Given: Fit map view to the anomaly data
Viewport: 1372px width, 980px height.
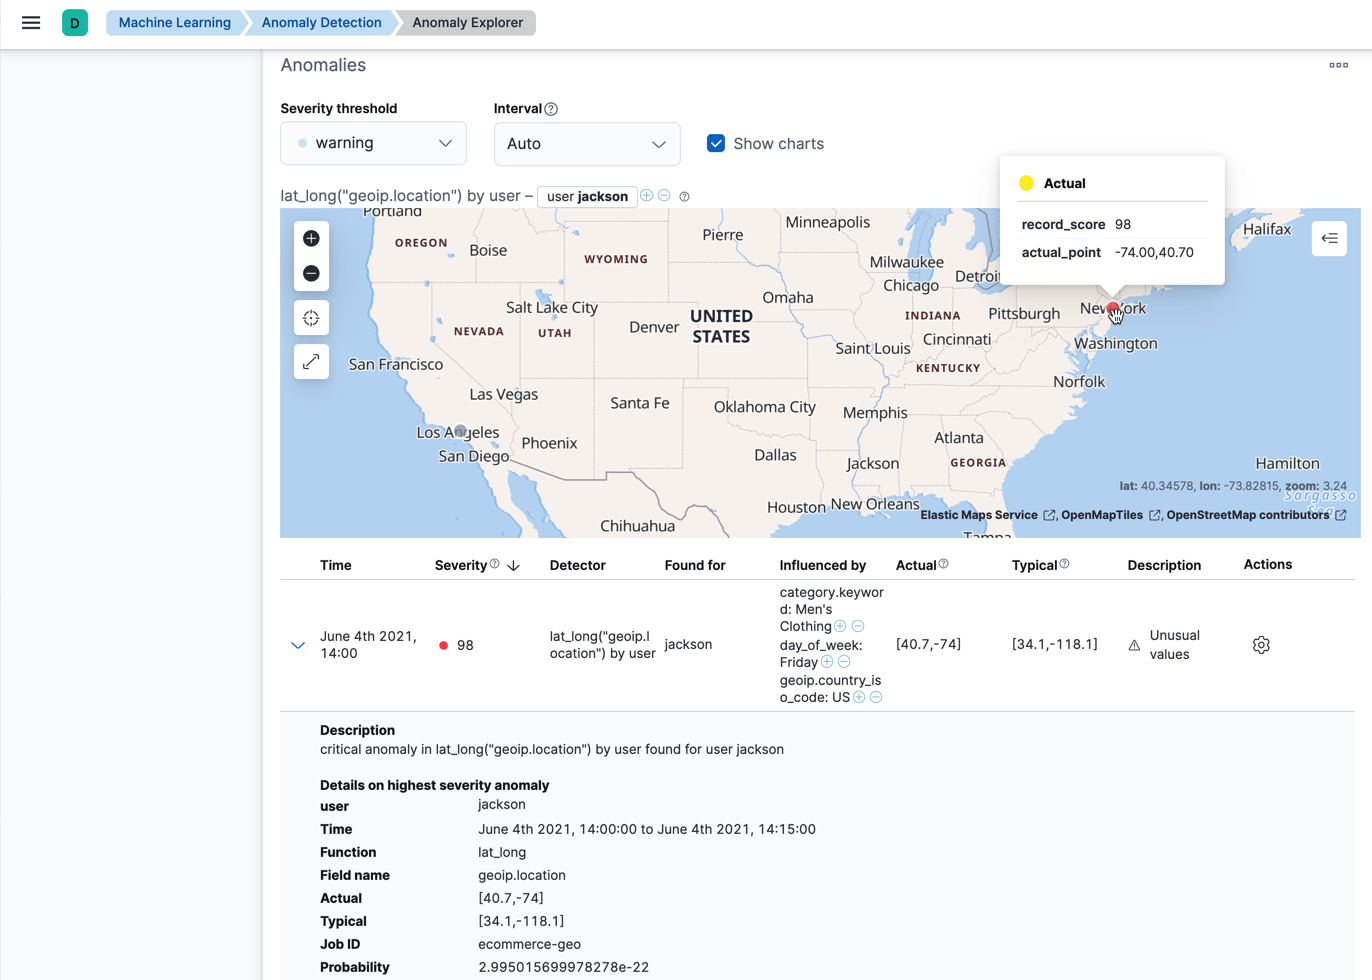Looking at the screenshot, I should (311, 317).
